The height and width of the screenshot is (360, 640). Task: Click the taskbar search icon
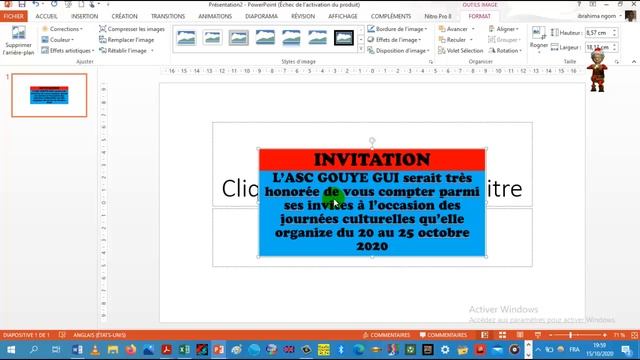coord(34,350)
